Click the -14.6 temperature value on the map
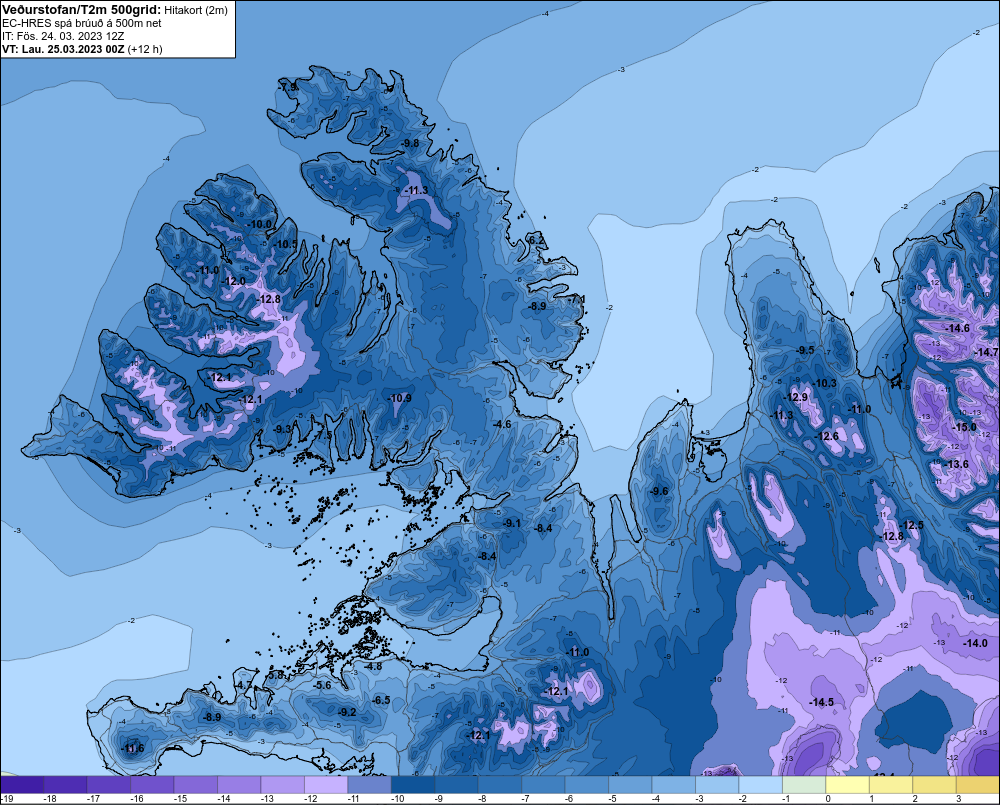This screenshot has width=1000, height=805. coord(958,329)
